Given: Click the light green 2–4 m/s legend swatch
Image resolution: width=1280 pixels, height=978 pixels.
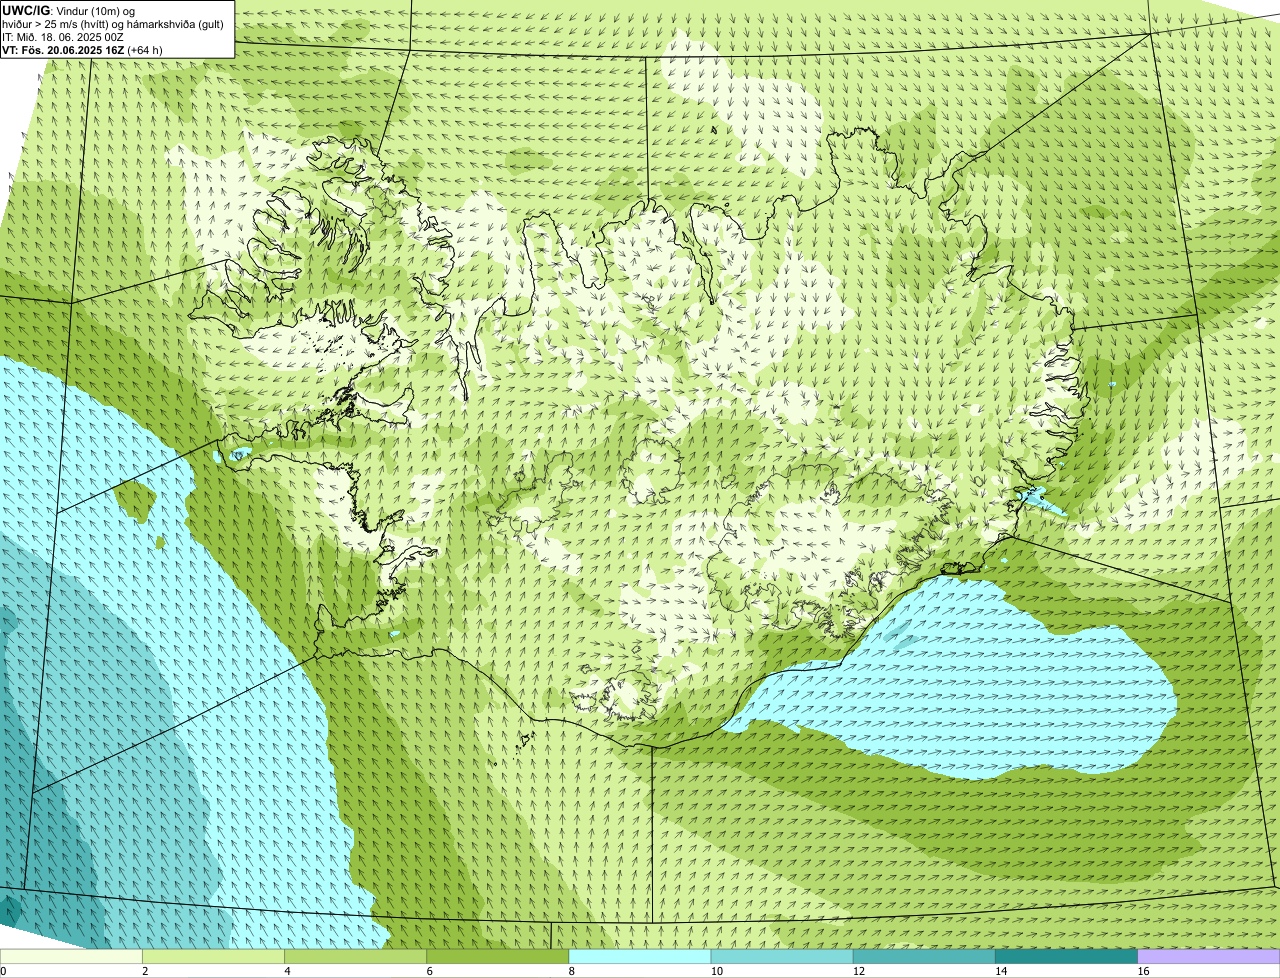Looking at the screenshot, I should click(x=213, y=957).
